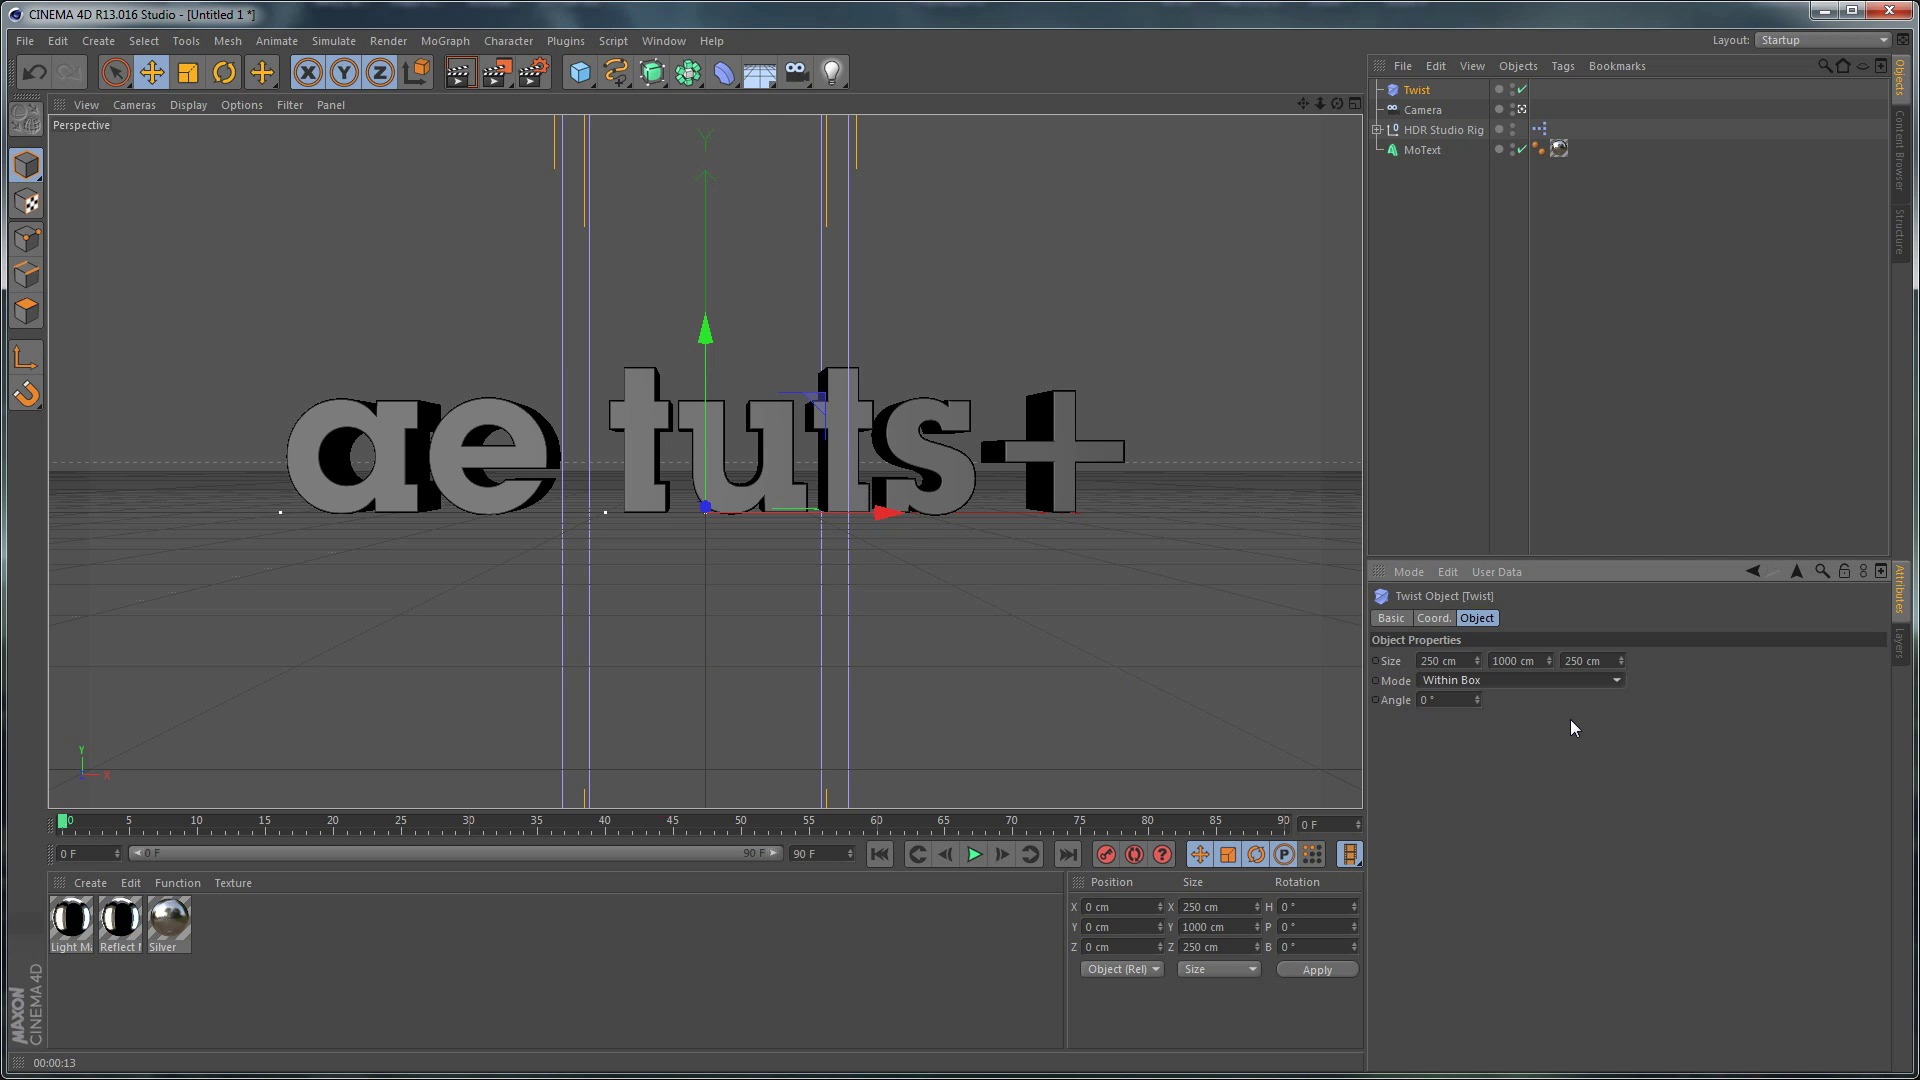Viewport: 1920px width, 1080px height.
Task: Select Twist object in Object Manager
Action: pos(1416,90)
